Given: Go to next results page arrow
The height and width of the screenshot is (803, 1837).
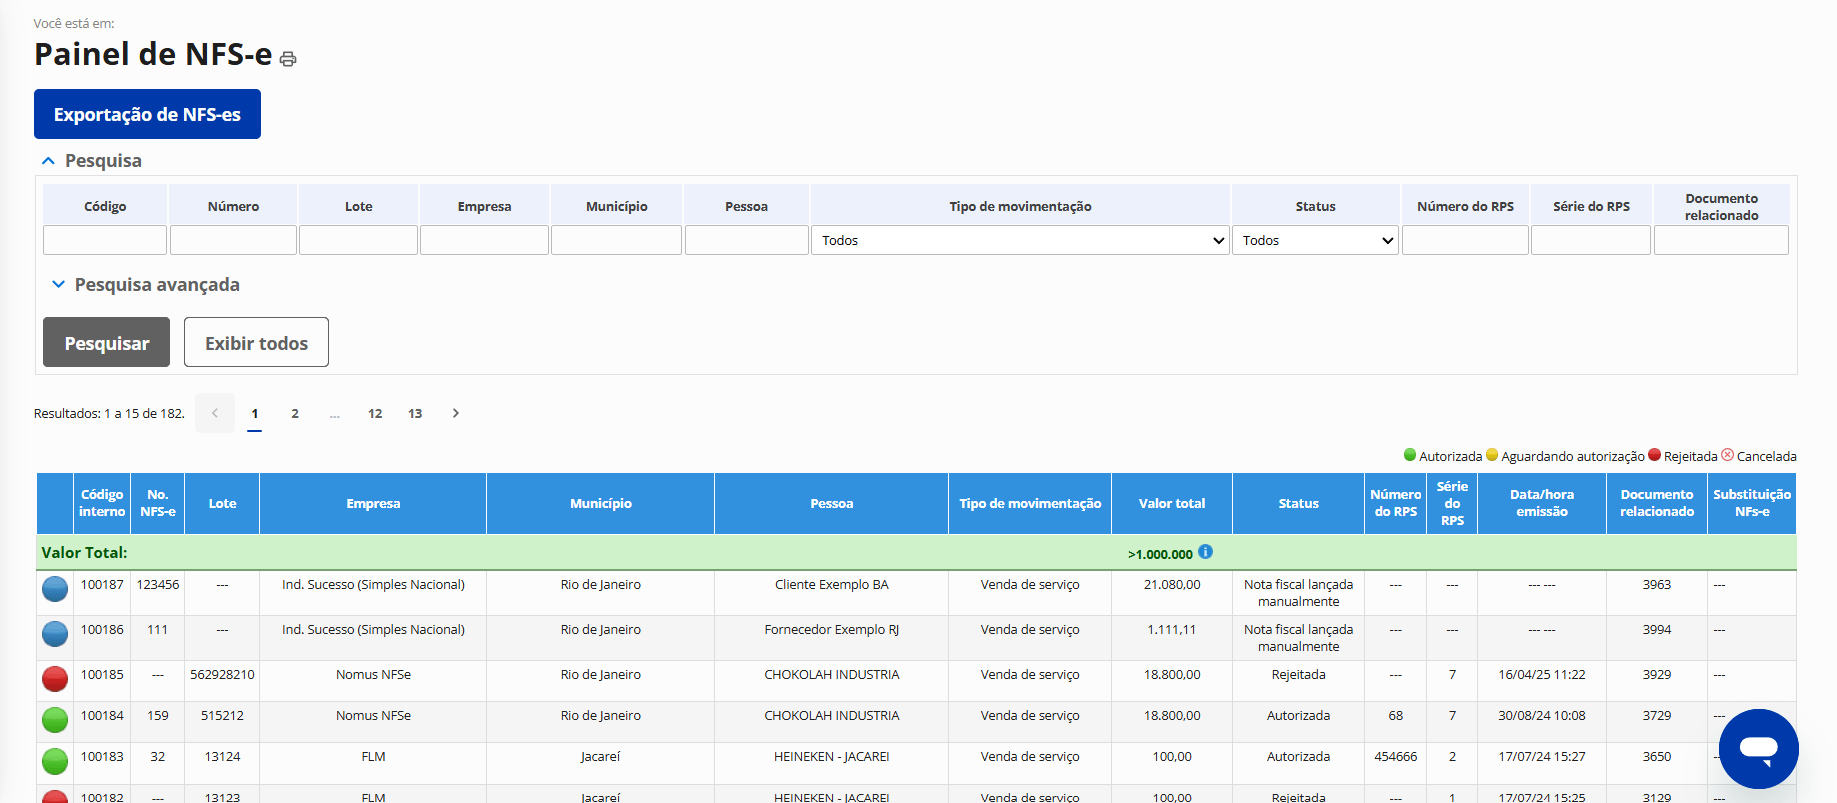Looking at the screenshot, I should pos(456,413).
